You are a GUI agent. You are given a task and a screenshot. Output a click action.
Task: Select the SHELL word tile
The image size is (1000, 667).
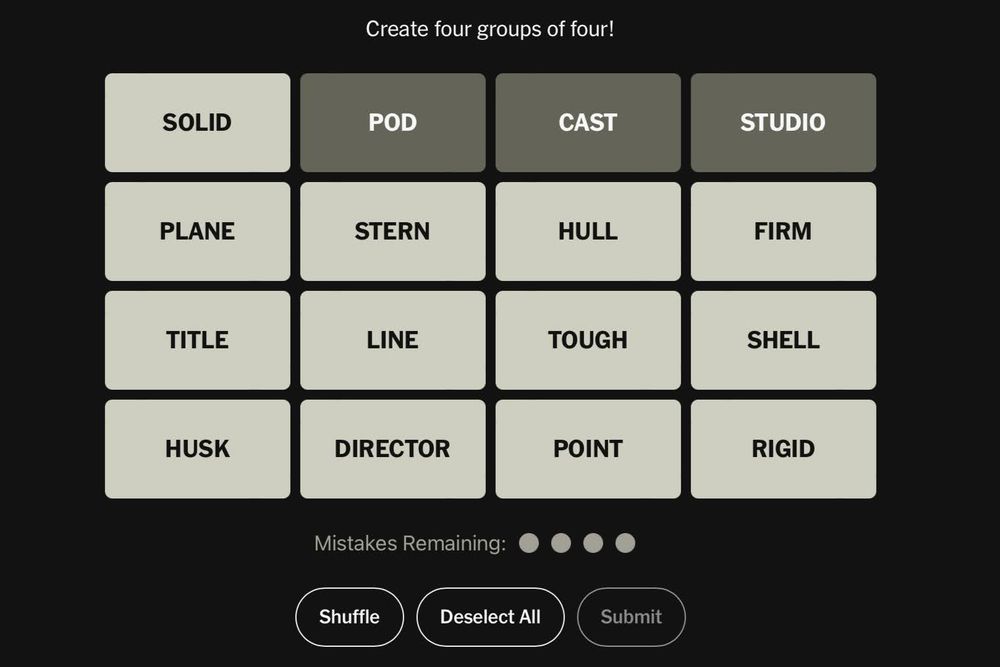(x=783, y=341)
